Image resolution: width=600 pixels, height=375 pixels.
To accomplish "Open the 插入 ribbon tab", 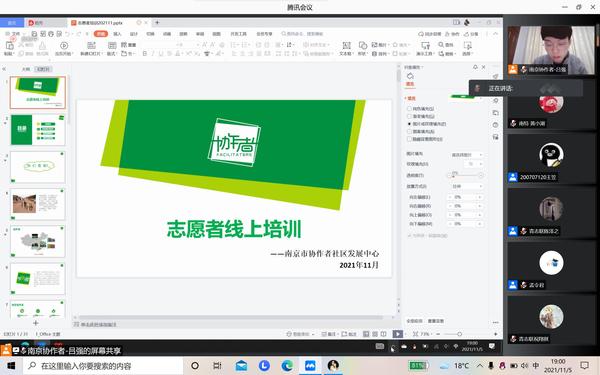I will pyautogui.click(x=117, y=34).
